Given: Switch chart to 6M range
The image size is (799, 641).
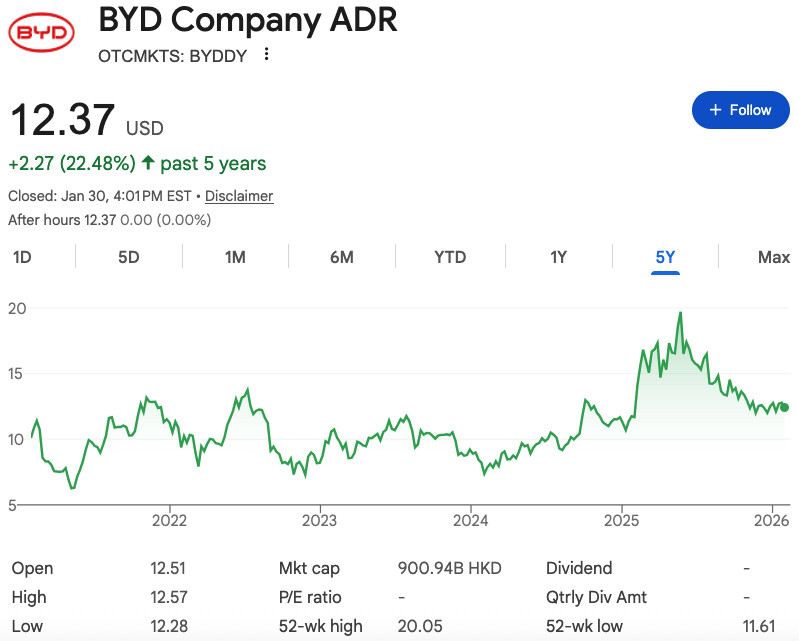Looking at the screenshot, I should pyautogui.click(x=342, y=257).
